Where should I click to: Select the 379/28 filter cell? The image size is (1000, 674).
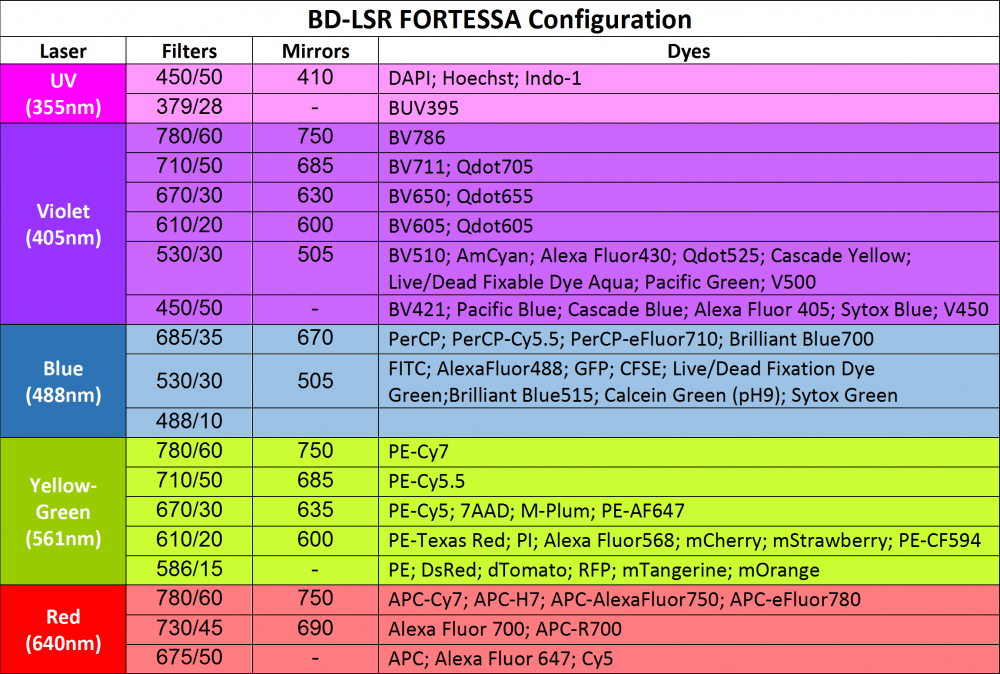tap(189, 108)
